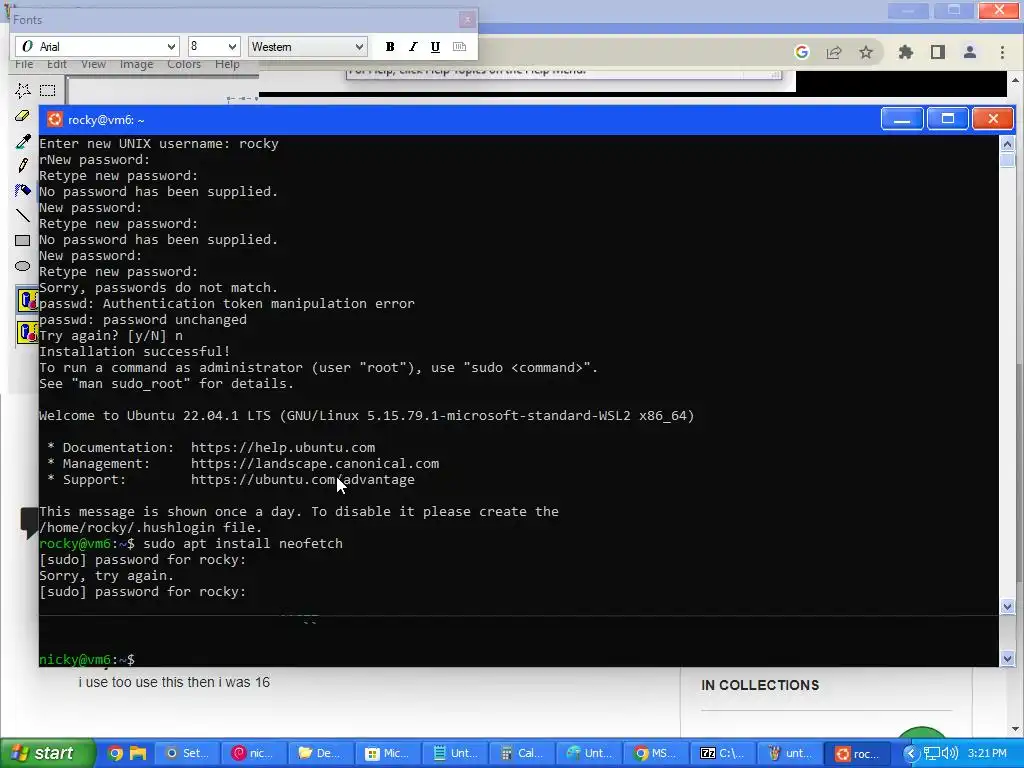The image size is (1024, 768).
Task: Switch to the 'MS...' Chrome taskbar button
Action: coord(654,753)
